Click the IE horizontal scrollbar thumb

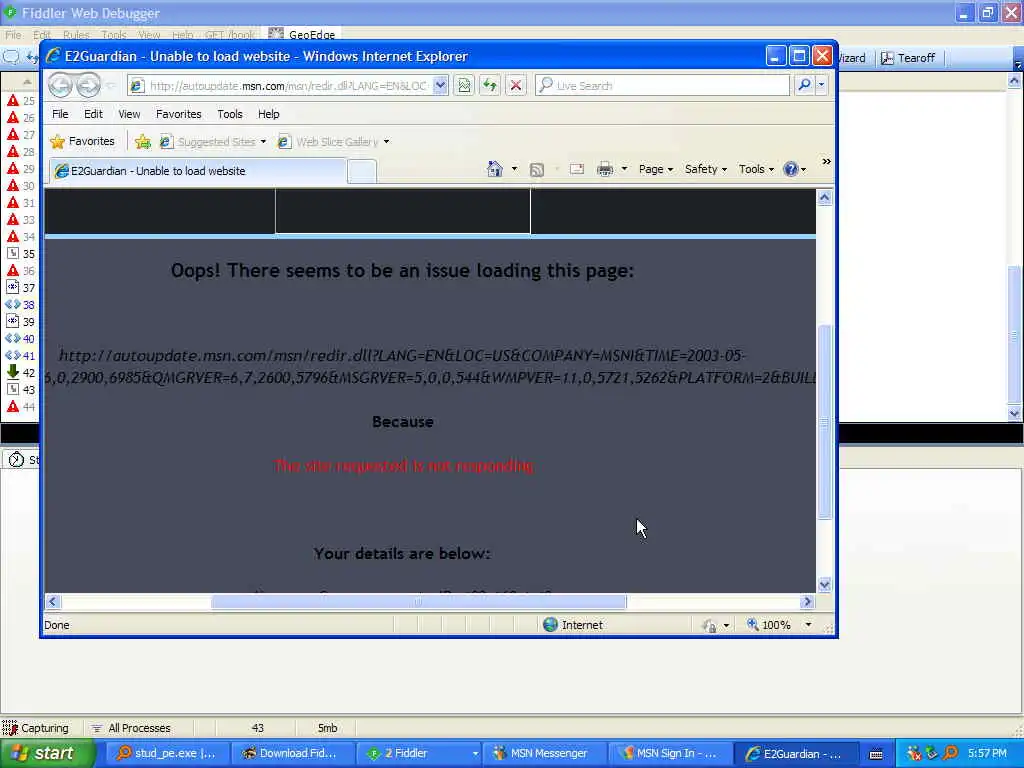click(x=419, y=601)
